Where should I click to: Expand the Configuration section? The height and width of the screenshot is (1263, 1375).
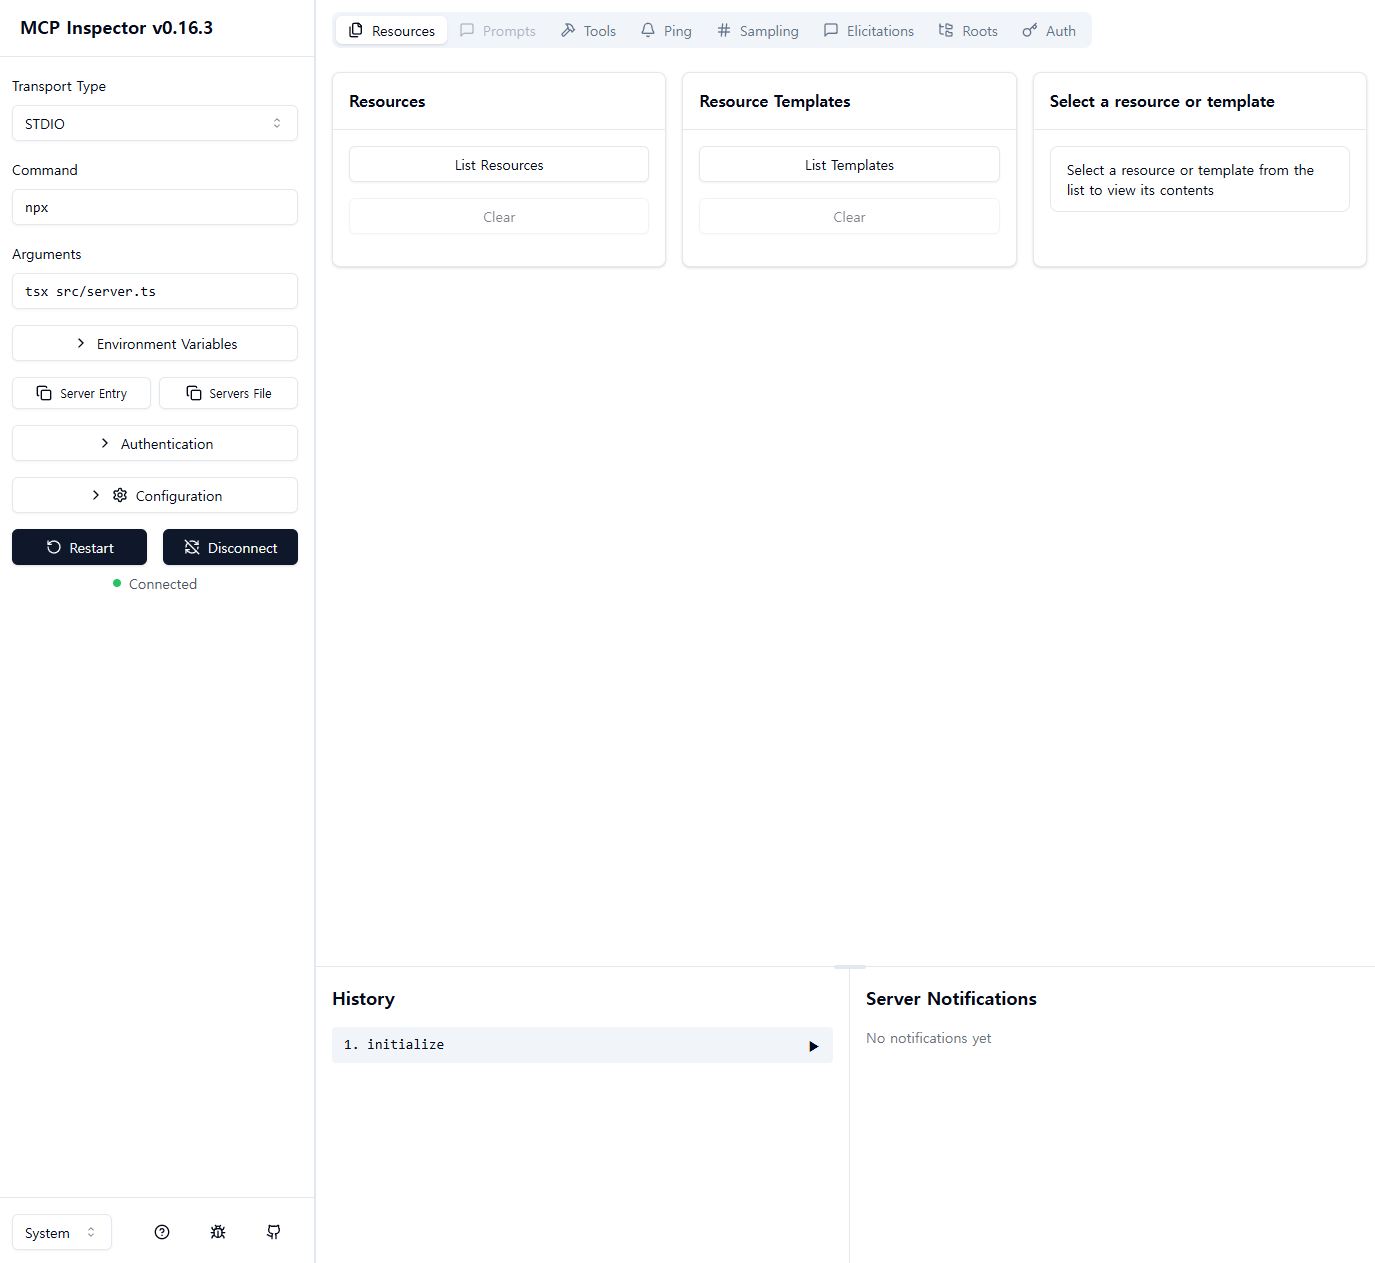pyautogui.click(x=155, y=495)
